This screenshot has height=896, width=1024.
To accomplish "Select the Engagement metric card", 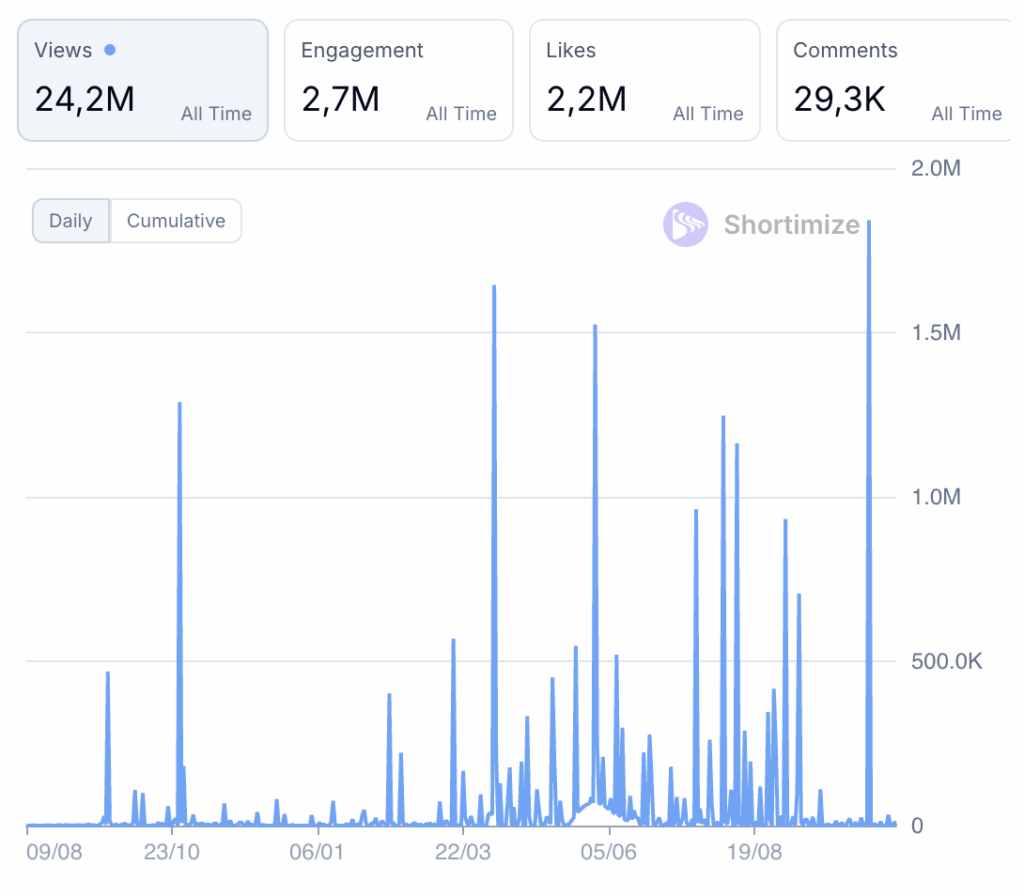I will 398,80.
